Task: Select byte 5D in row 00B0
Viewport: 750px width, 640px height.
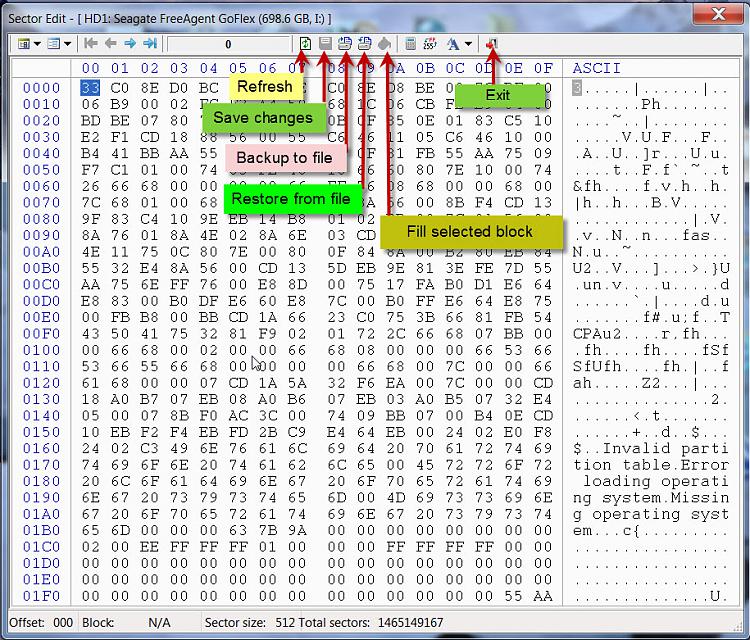Action: pos(336,268)
